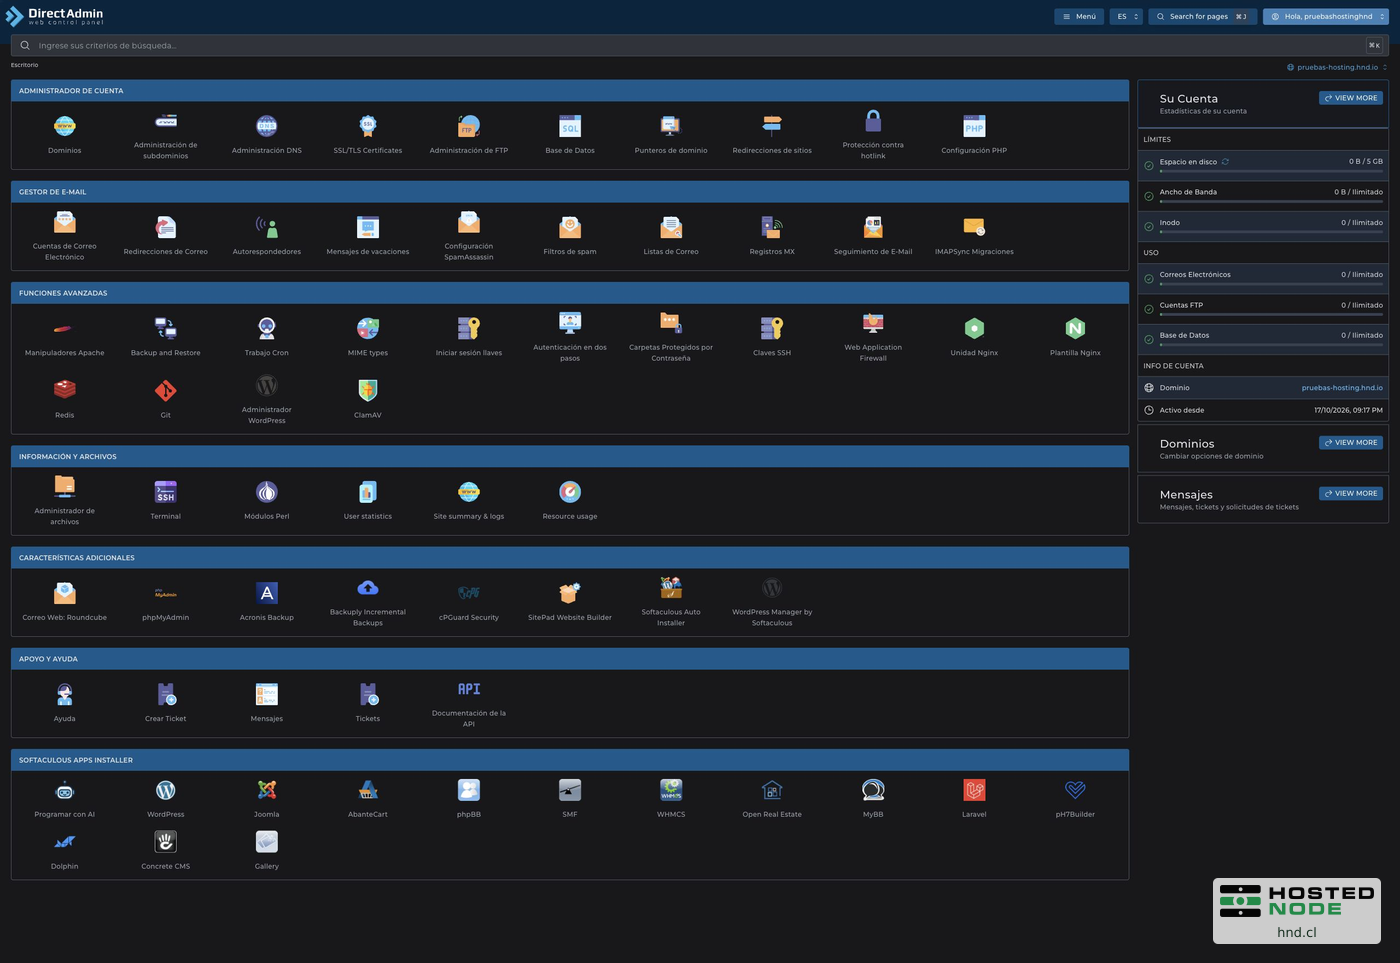Launch the Terminal

pos(165,492)
